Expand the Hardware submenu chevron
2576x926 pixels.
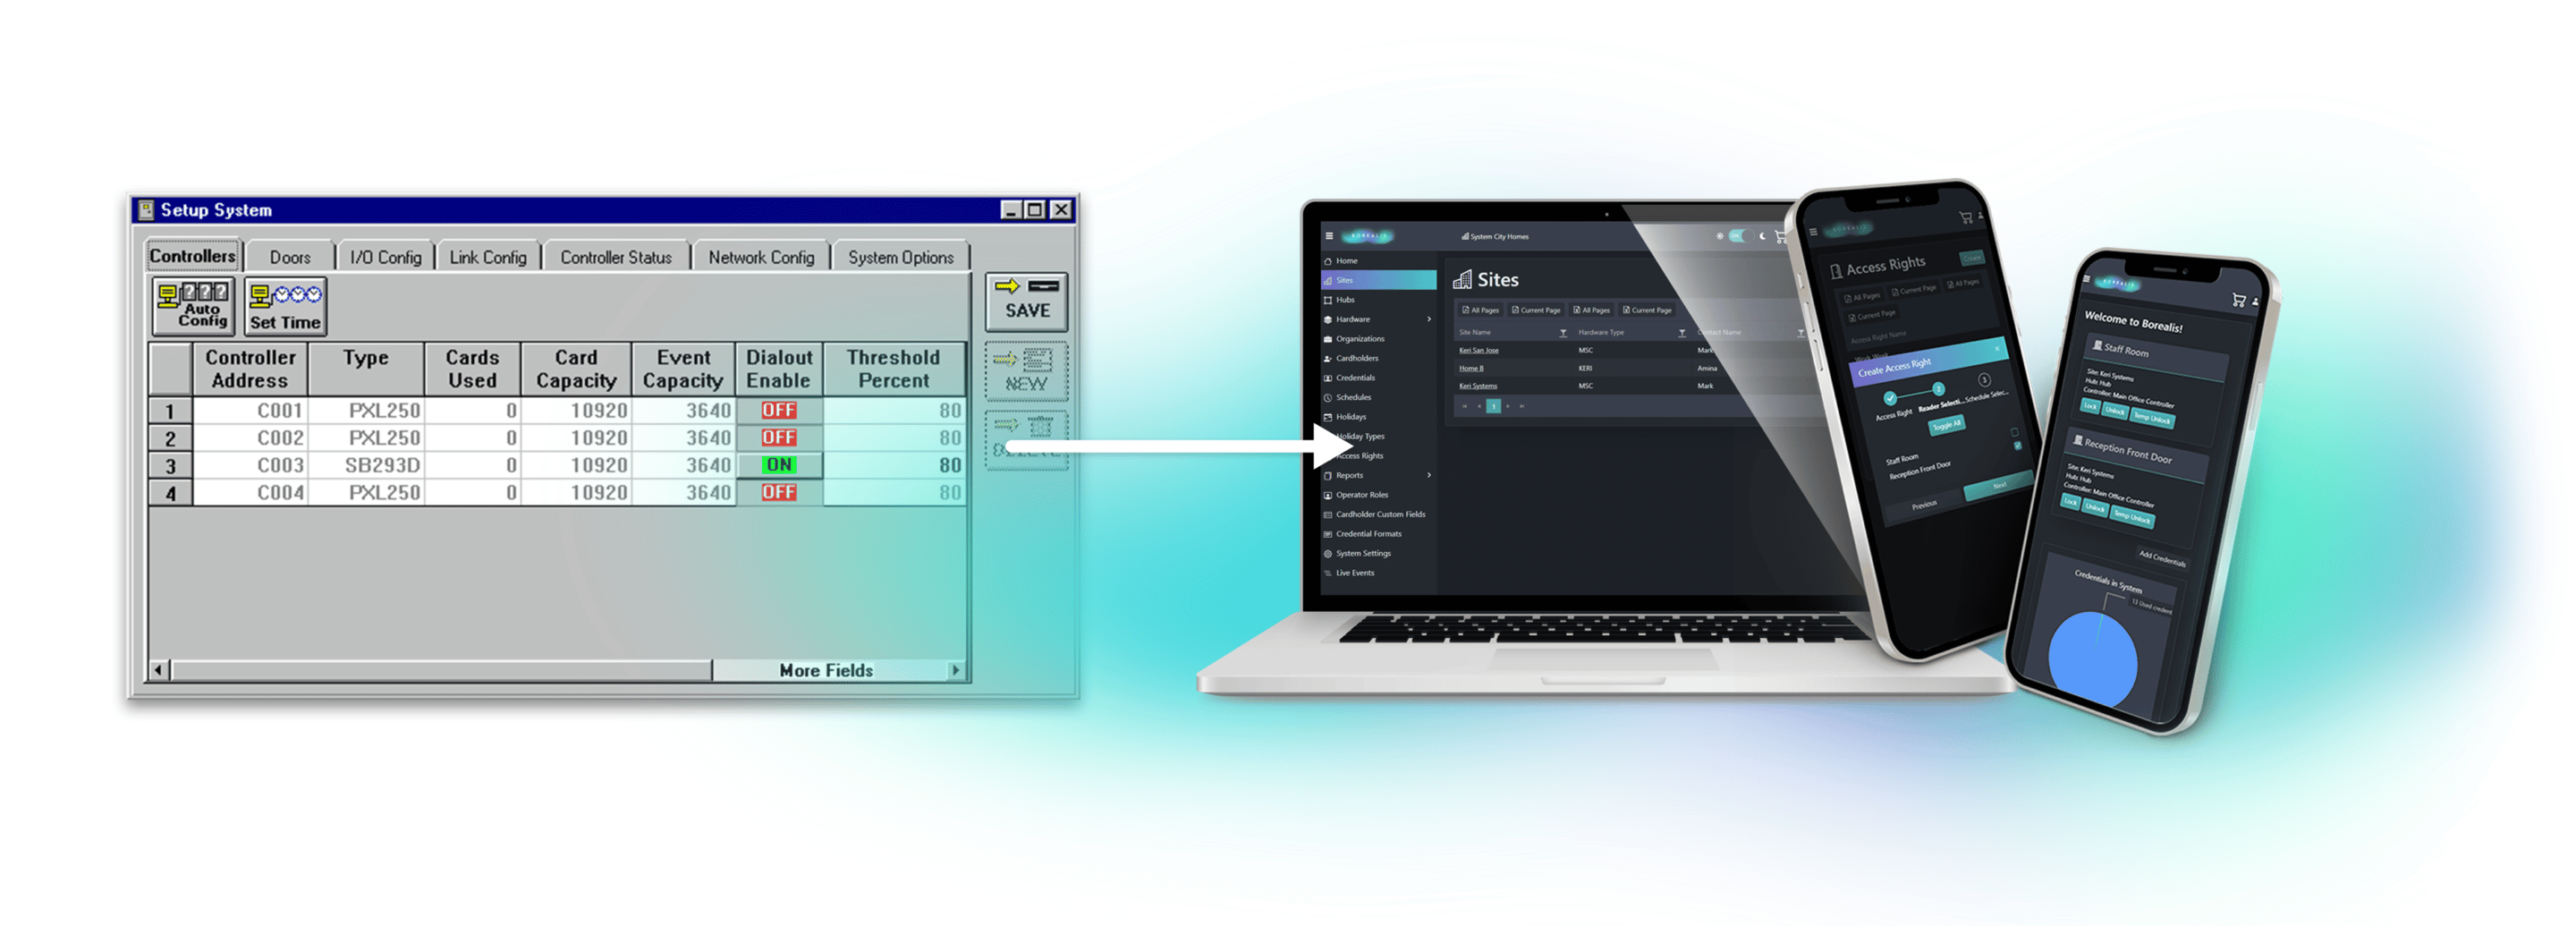click(1429, 320)
